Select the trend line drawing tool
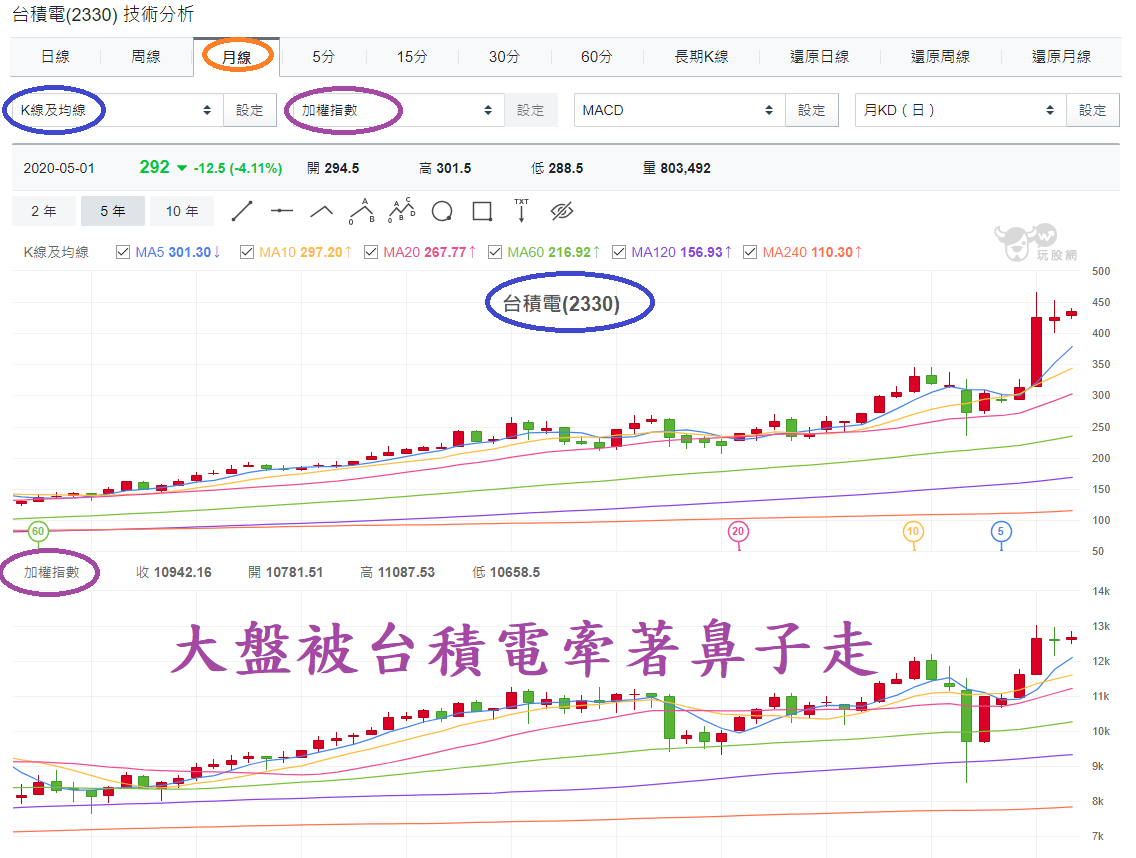Image resolution: width=1136 pixels, height=858 pixels. pyautogui.click(x=242, y=212)
